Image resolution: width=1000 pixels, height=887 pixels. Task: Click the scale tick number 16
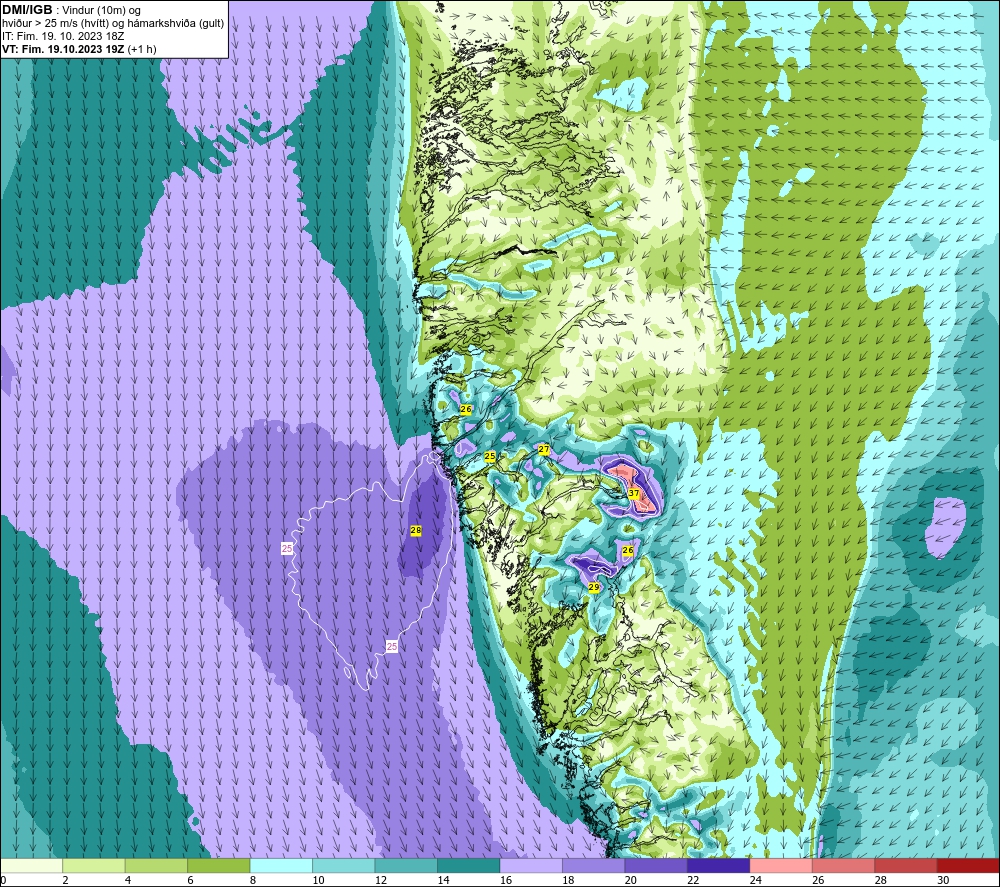(506, 880)
